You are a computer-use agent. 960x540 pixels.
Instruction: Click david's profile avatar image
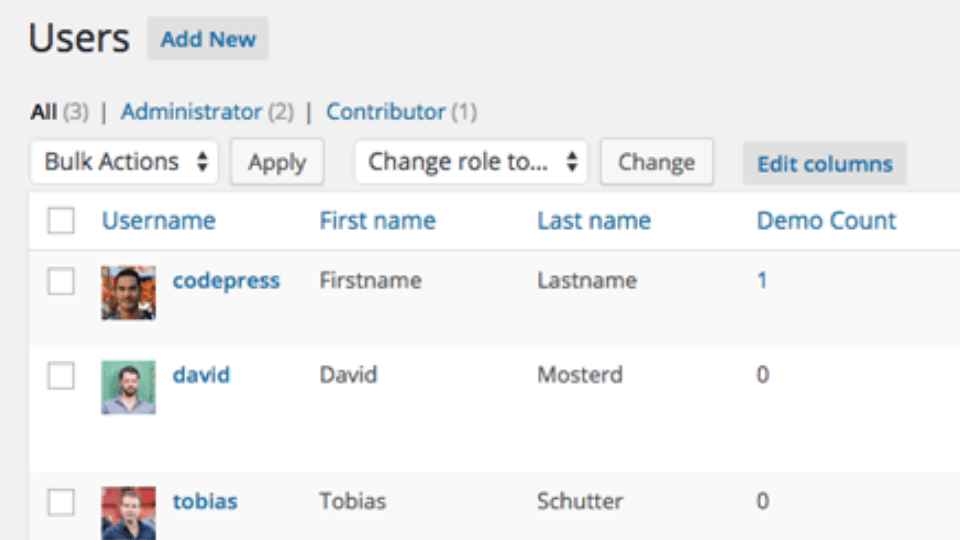click(129, 388)
